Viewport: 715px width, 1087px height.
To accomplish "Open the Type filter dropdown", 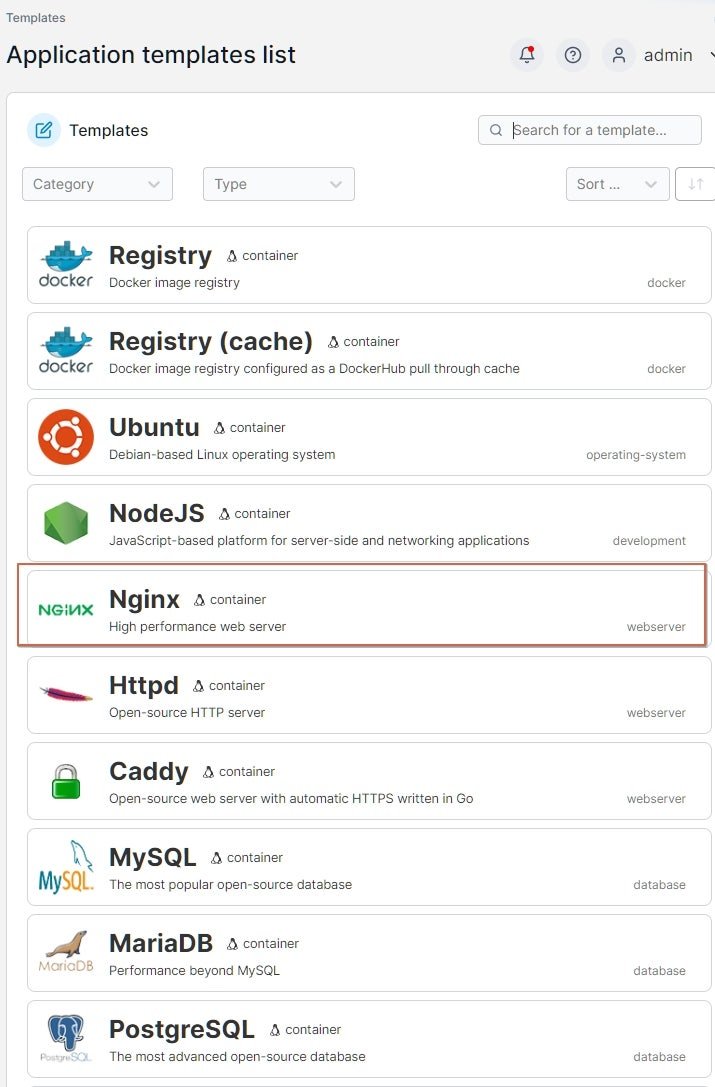I will pos(279,184).
